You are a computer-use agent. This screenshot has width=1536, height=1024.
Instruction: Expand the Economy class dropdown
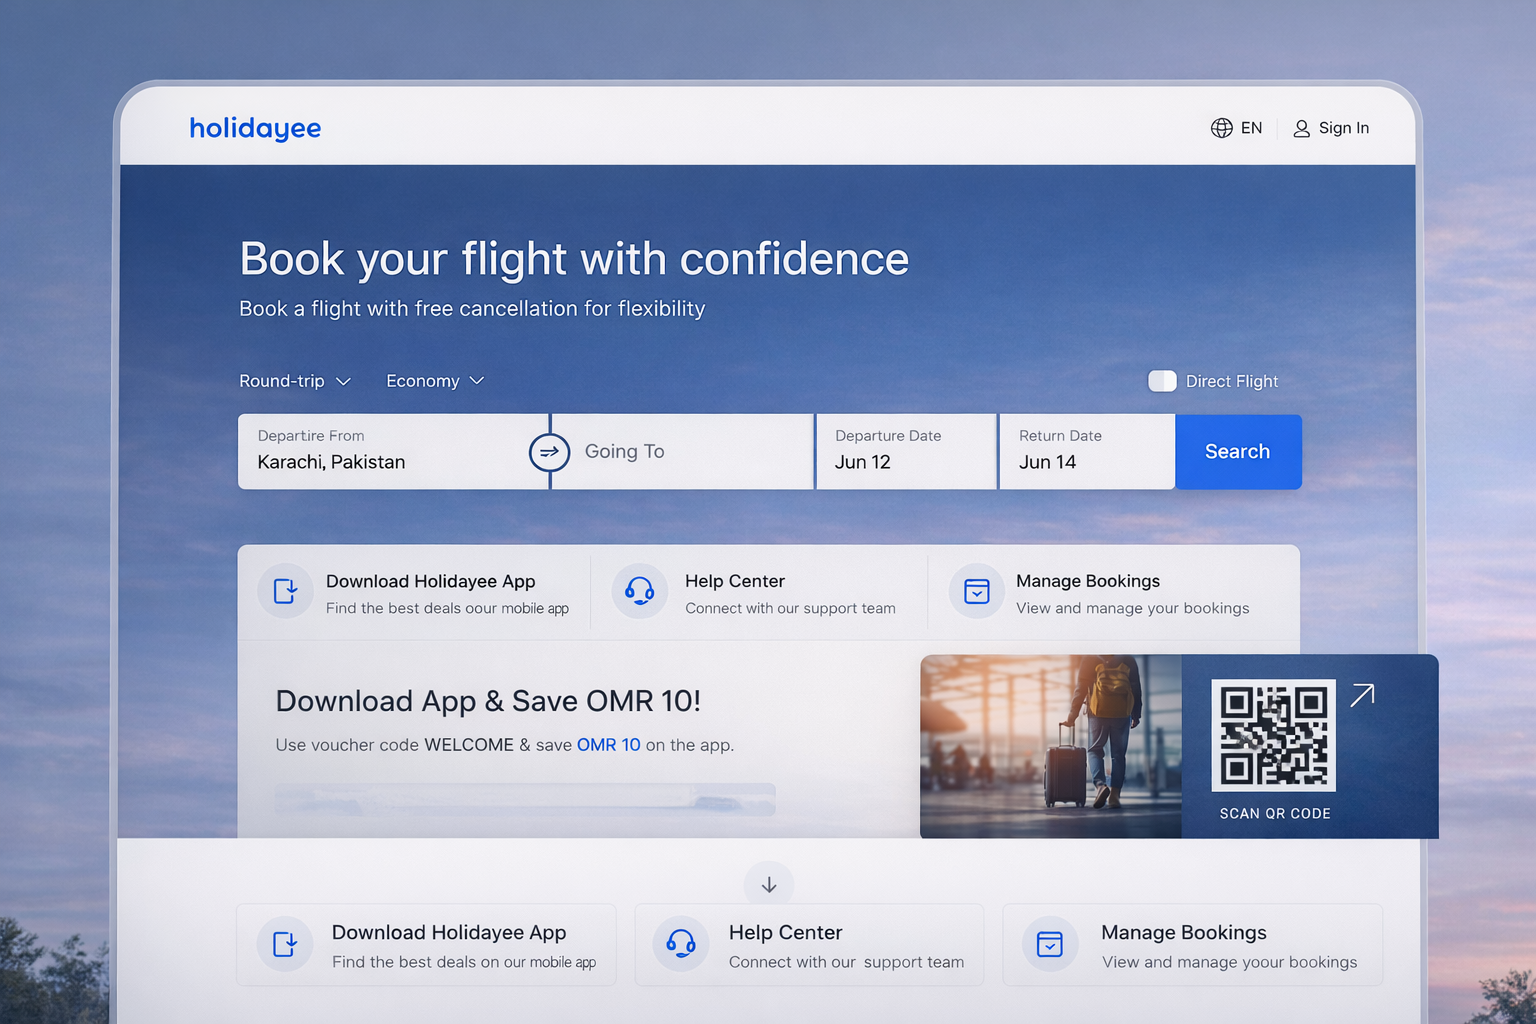point(435,381)
